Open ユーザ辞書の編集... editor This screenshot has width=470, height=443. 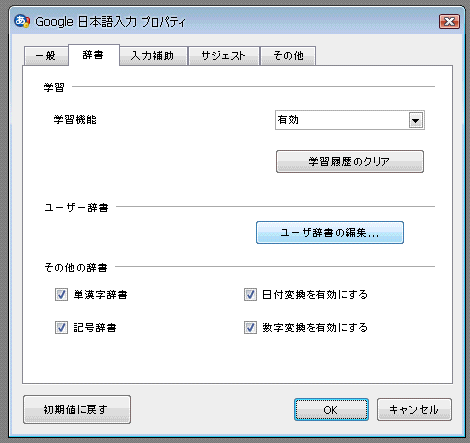[330, 233]
